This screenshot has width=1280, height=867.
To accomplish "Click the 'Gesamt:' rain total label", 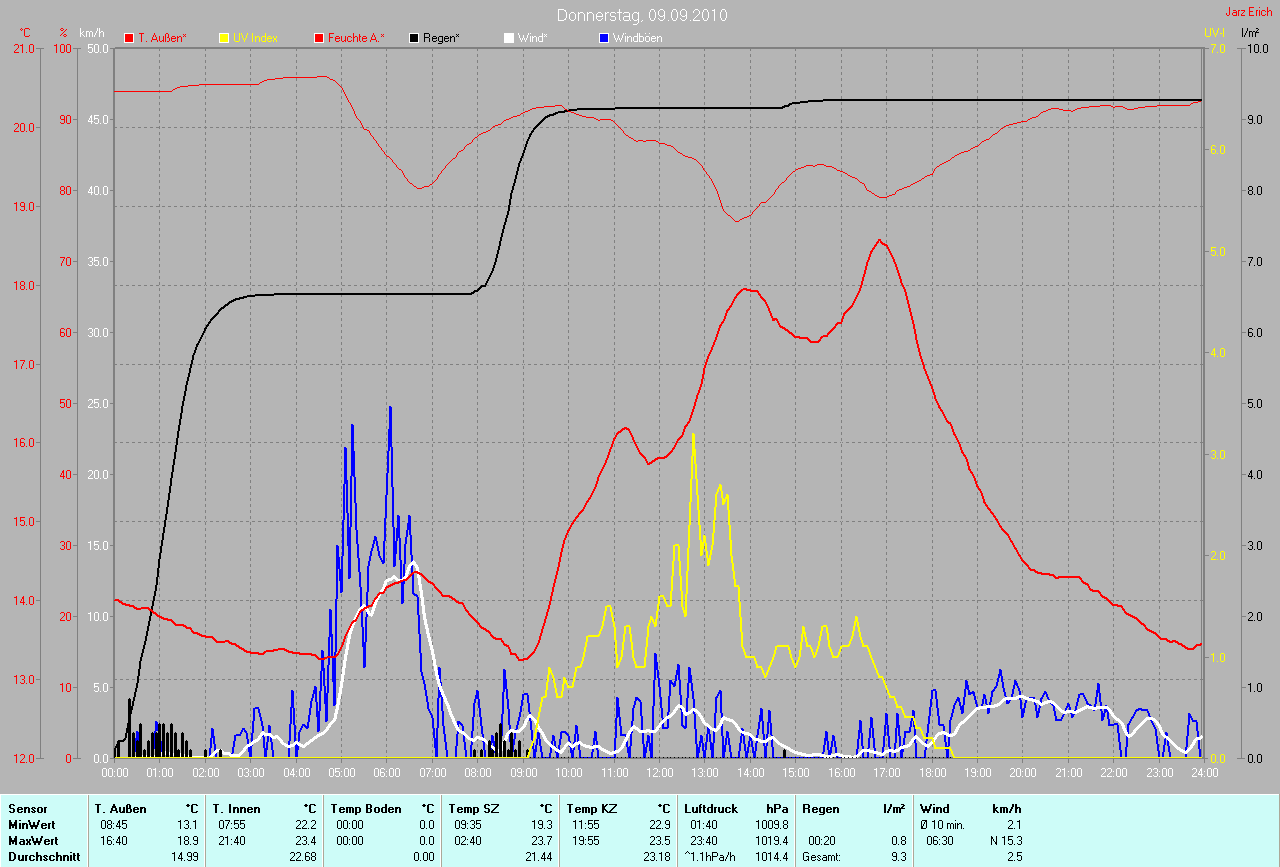I will tap(821, 857).
